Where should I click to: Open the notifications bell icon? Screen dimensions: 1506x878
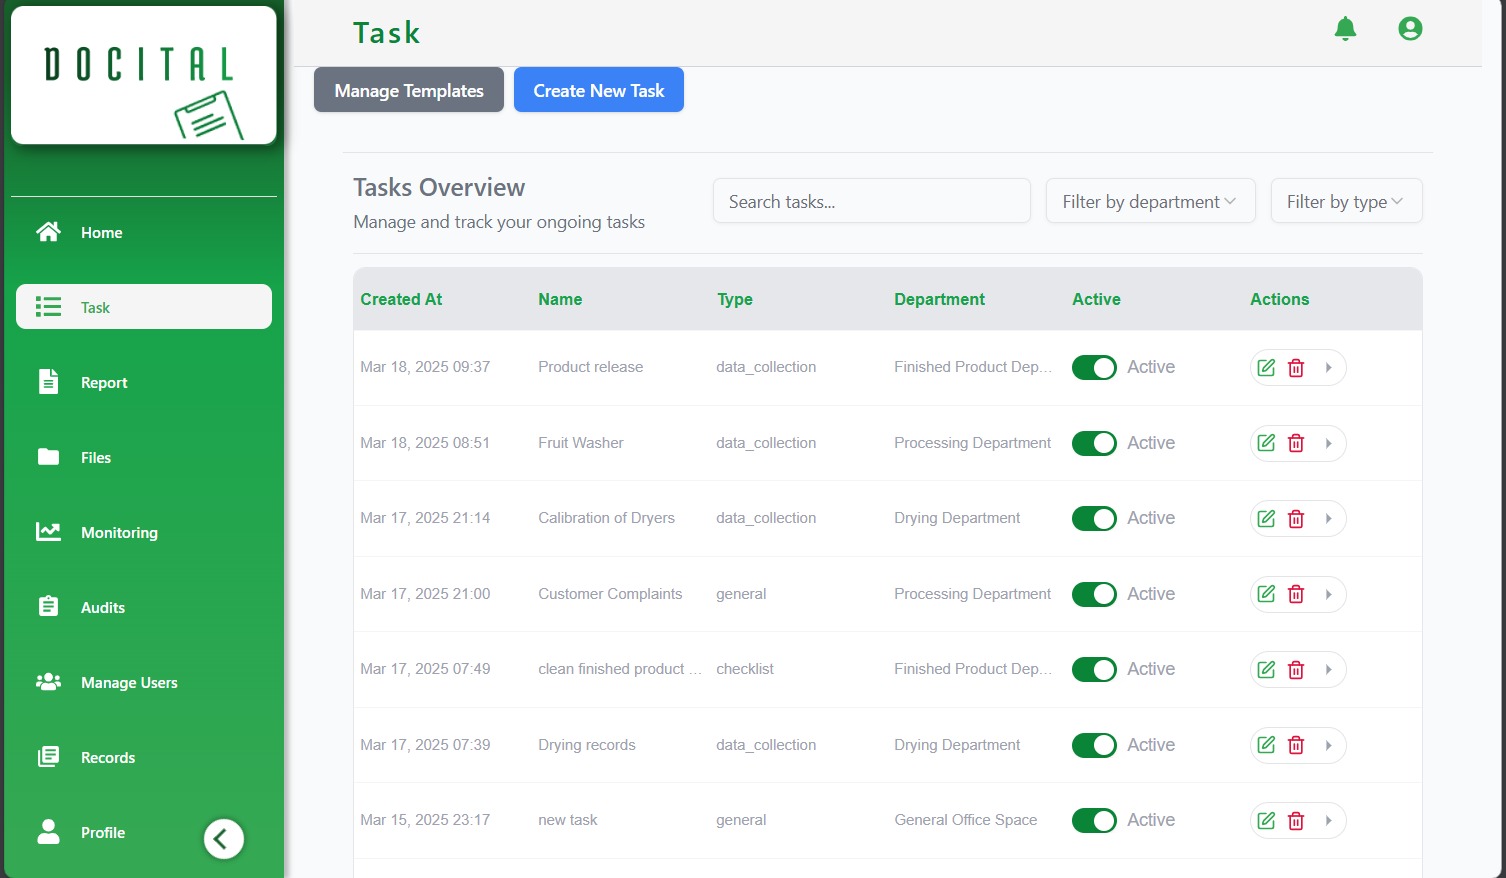coord(1346,29)
